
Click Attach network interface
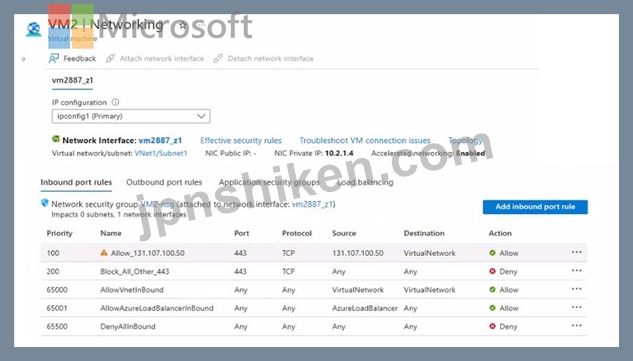[x=155, y=59]
